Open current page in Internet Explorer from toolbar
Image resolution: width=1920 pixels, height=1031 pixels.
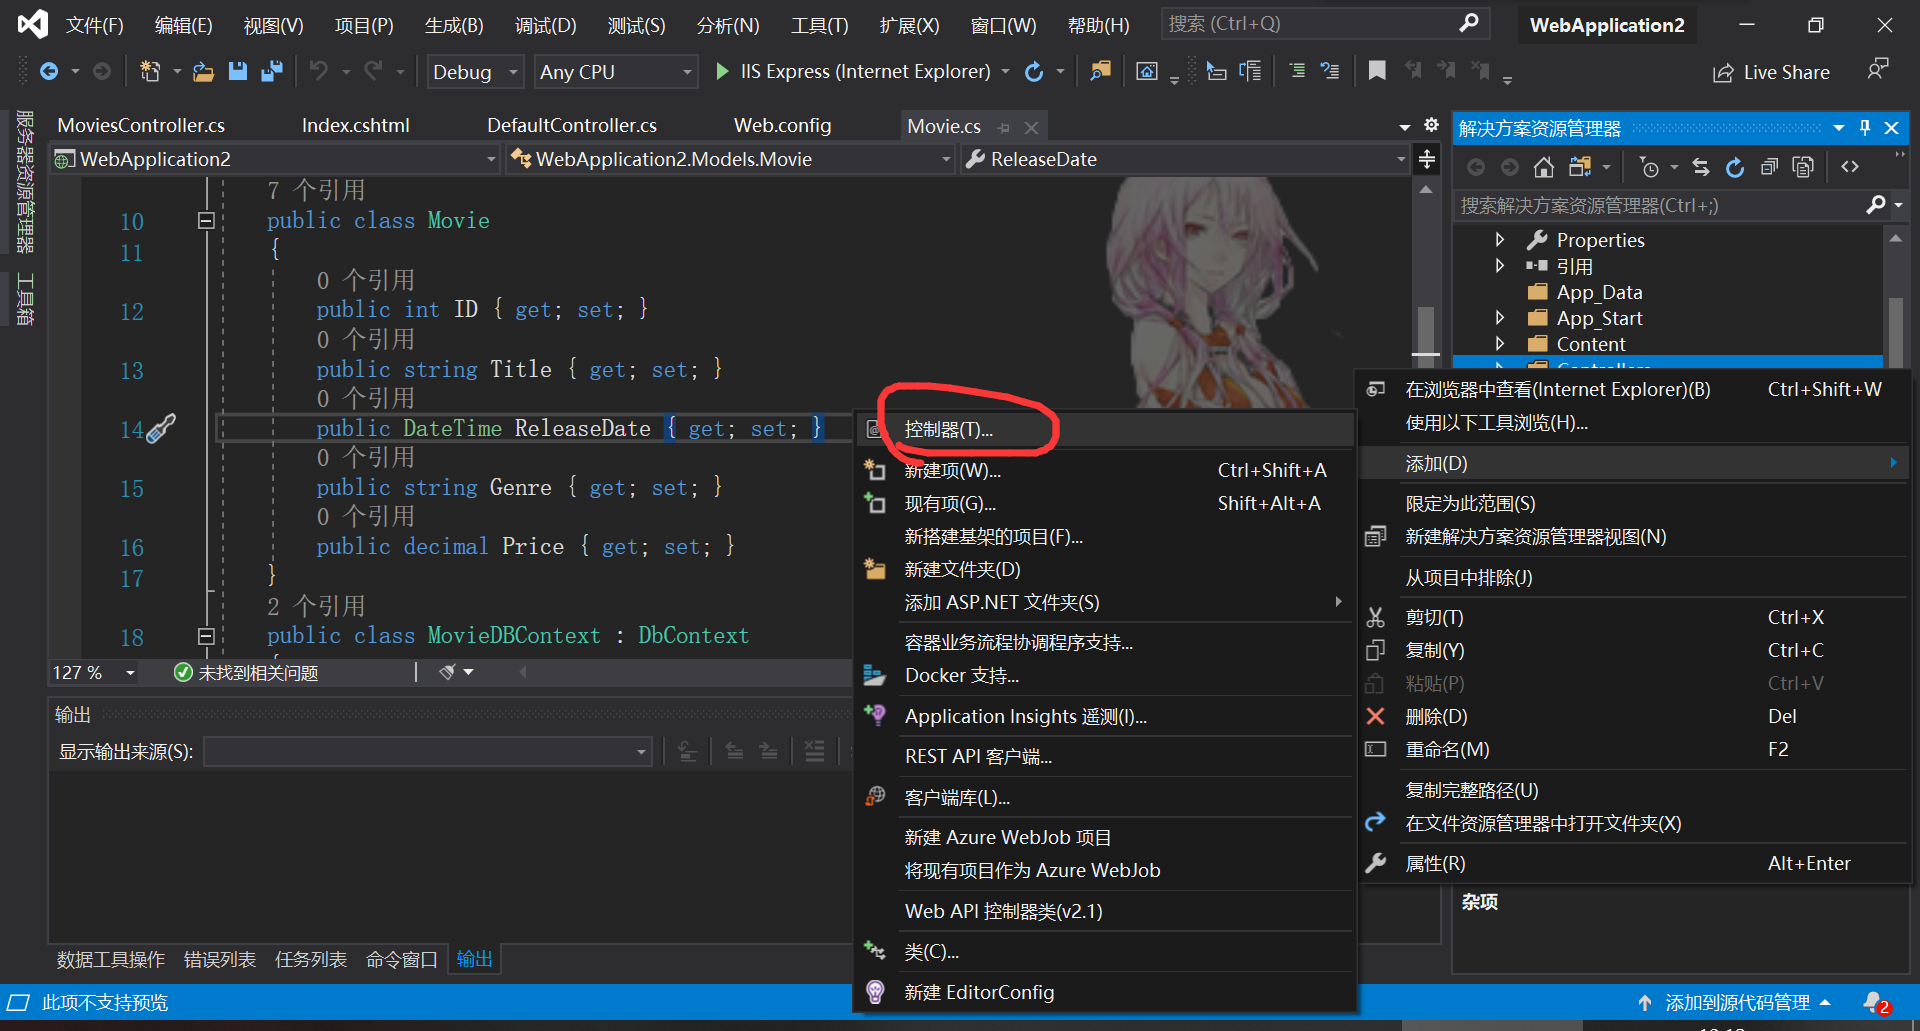1146,71
